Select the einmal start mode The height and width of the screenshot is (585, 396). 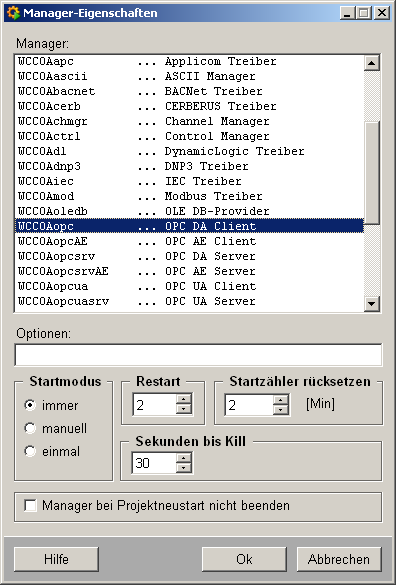[x=30, y=451]
